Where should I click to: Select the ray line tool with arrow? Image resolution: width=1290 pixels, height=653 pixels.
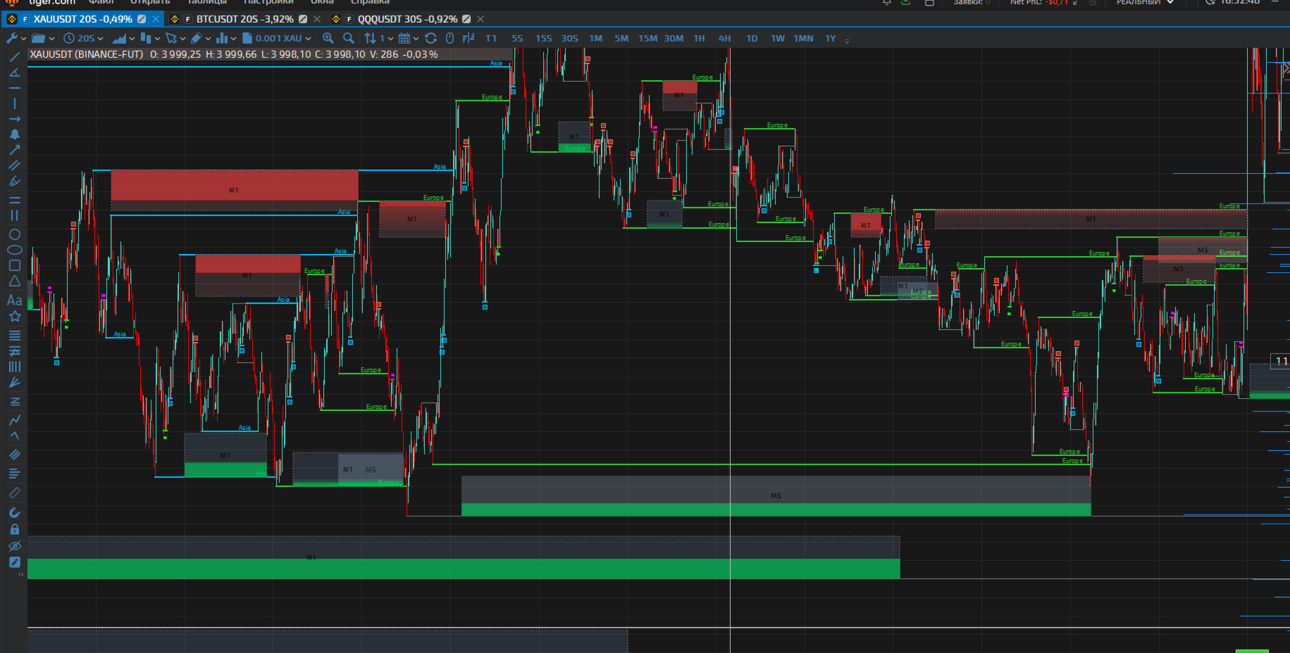(14, 118)
